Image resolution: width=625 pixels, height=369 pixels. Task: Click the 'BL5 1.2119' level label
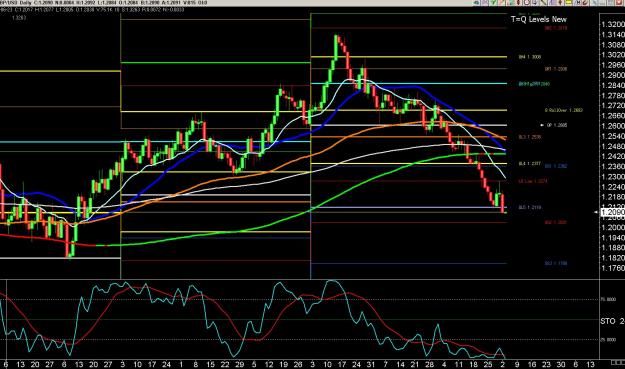pos(530,208)
